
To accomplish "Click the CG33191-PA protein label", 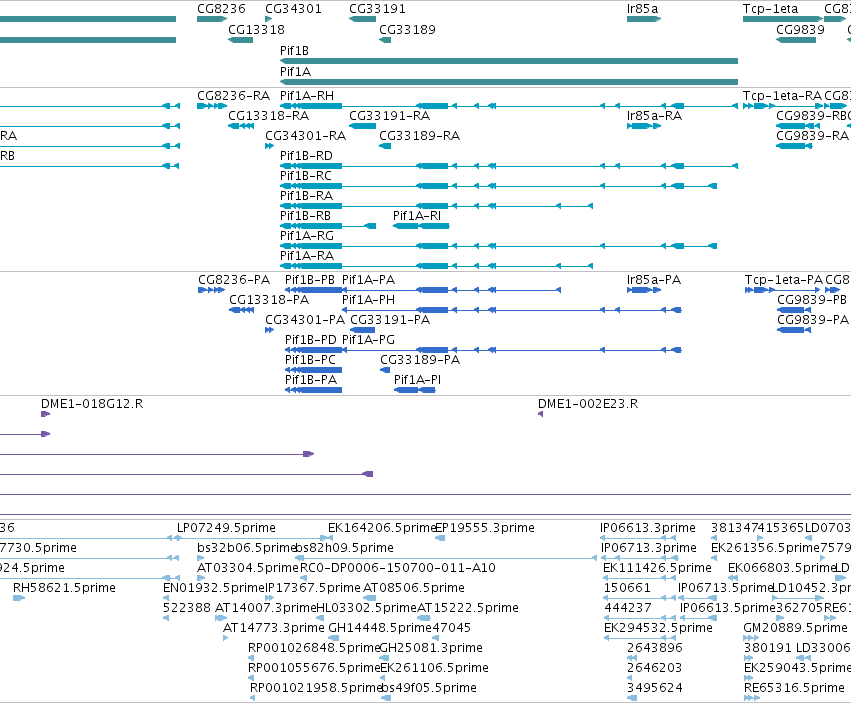I will tap(390, 320).
